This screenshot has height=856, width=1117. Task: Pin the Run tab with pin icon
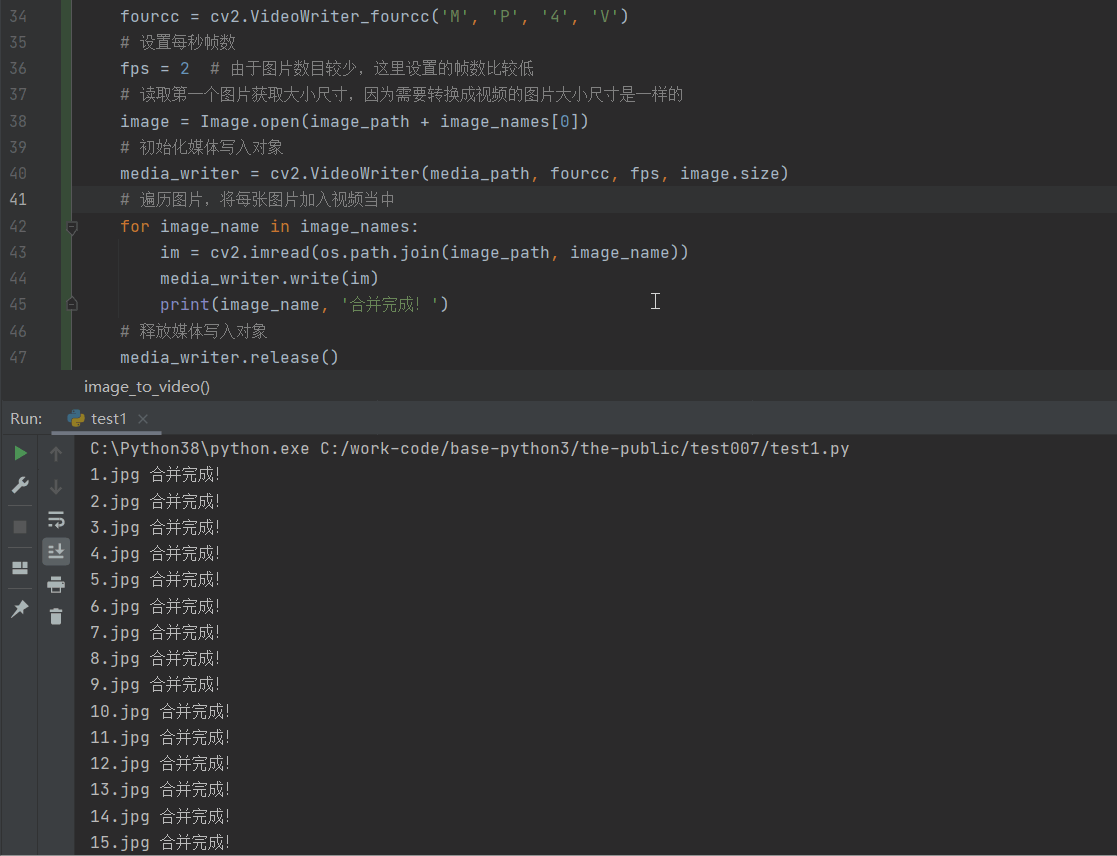click(x=20, y=609)
